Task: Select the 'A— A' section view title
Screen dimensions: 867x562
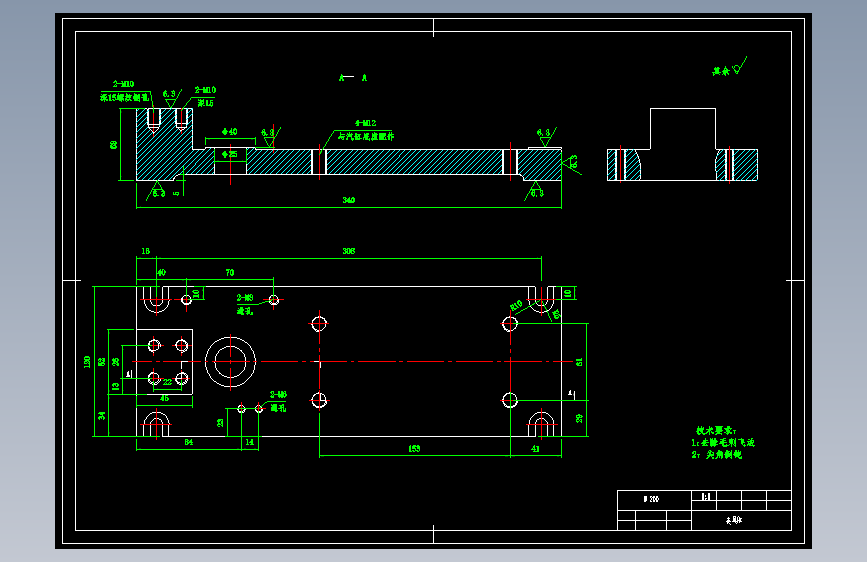Action: (x=353, y=78)
